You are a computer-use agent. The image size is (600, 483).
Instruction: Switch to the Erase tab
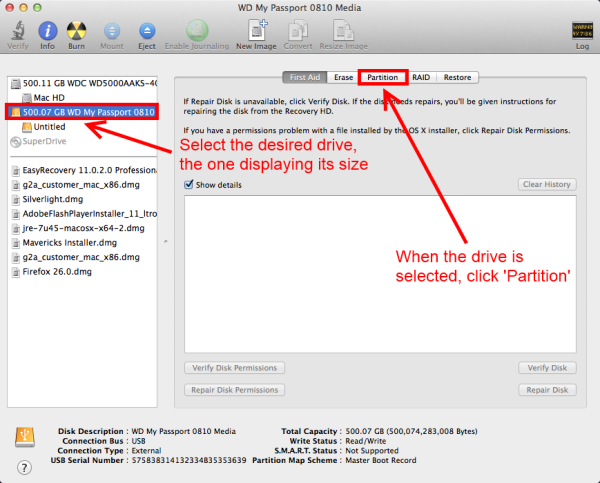(343, 77)
